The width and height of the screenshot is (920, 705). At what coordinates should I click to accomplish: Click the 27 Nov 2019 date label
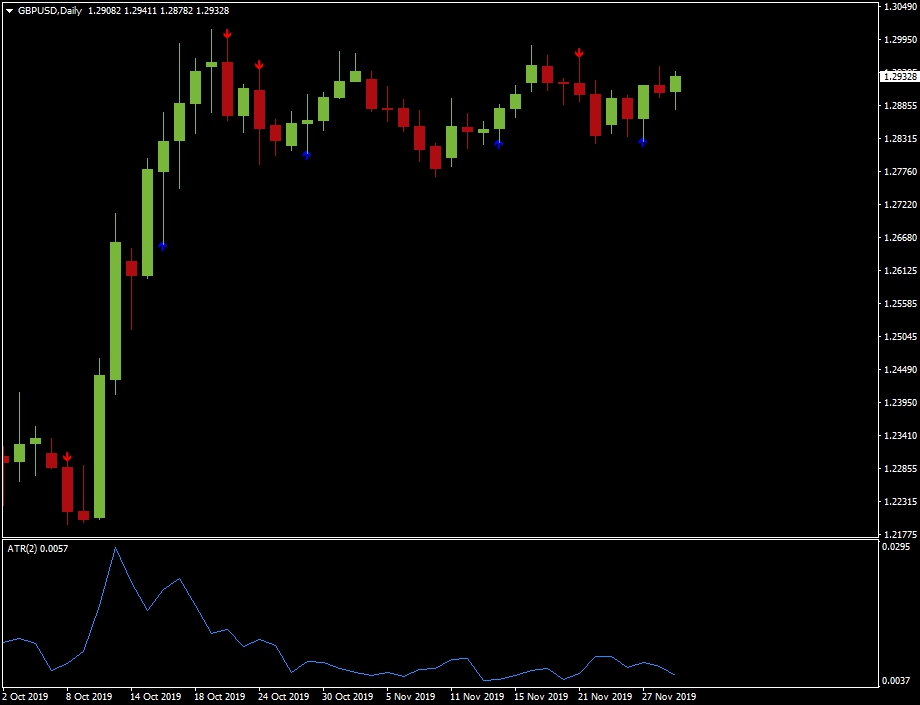tap(669, 696)
